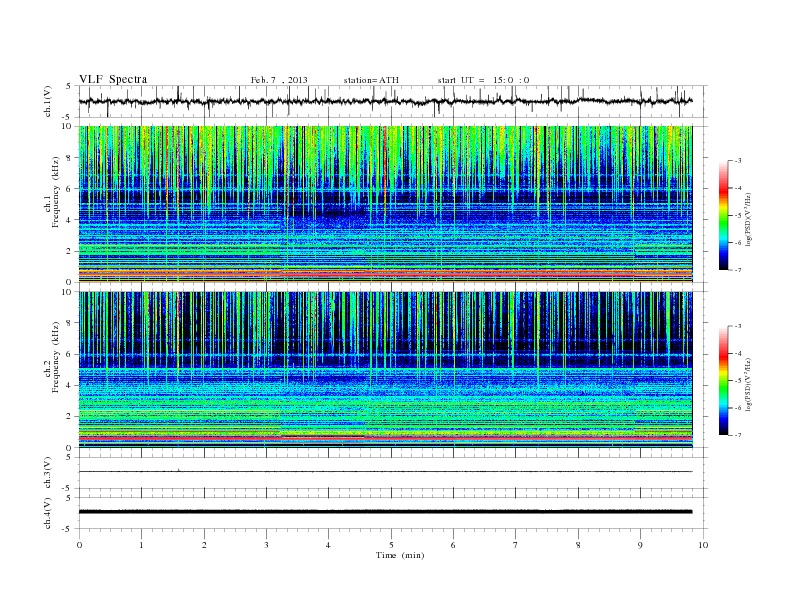Click the "start UT = 15:0:0" header text
The height and width of the screenshot is (612, 792).
tap(483, 80)
